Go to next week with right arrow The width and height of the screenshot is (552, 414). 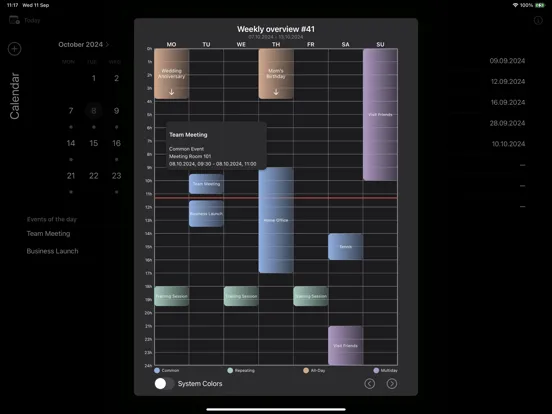(391, 383)
